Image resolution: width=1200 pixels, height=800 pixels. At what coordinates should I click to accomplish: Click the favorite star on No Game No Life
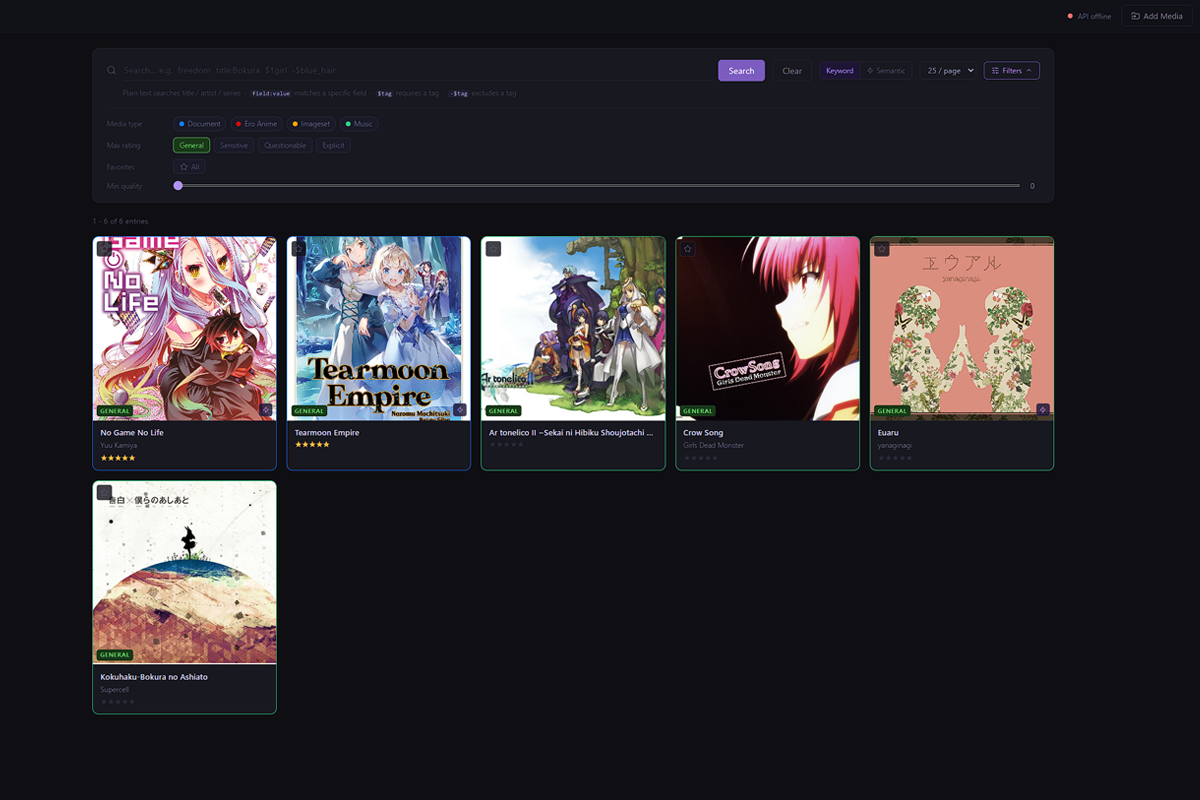click(105, 249)
